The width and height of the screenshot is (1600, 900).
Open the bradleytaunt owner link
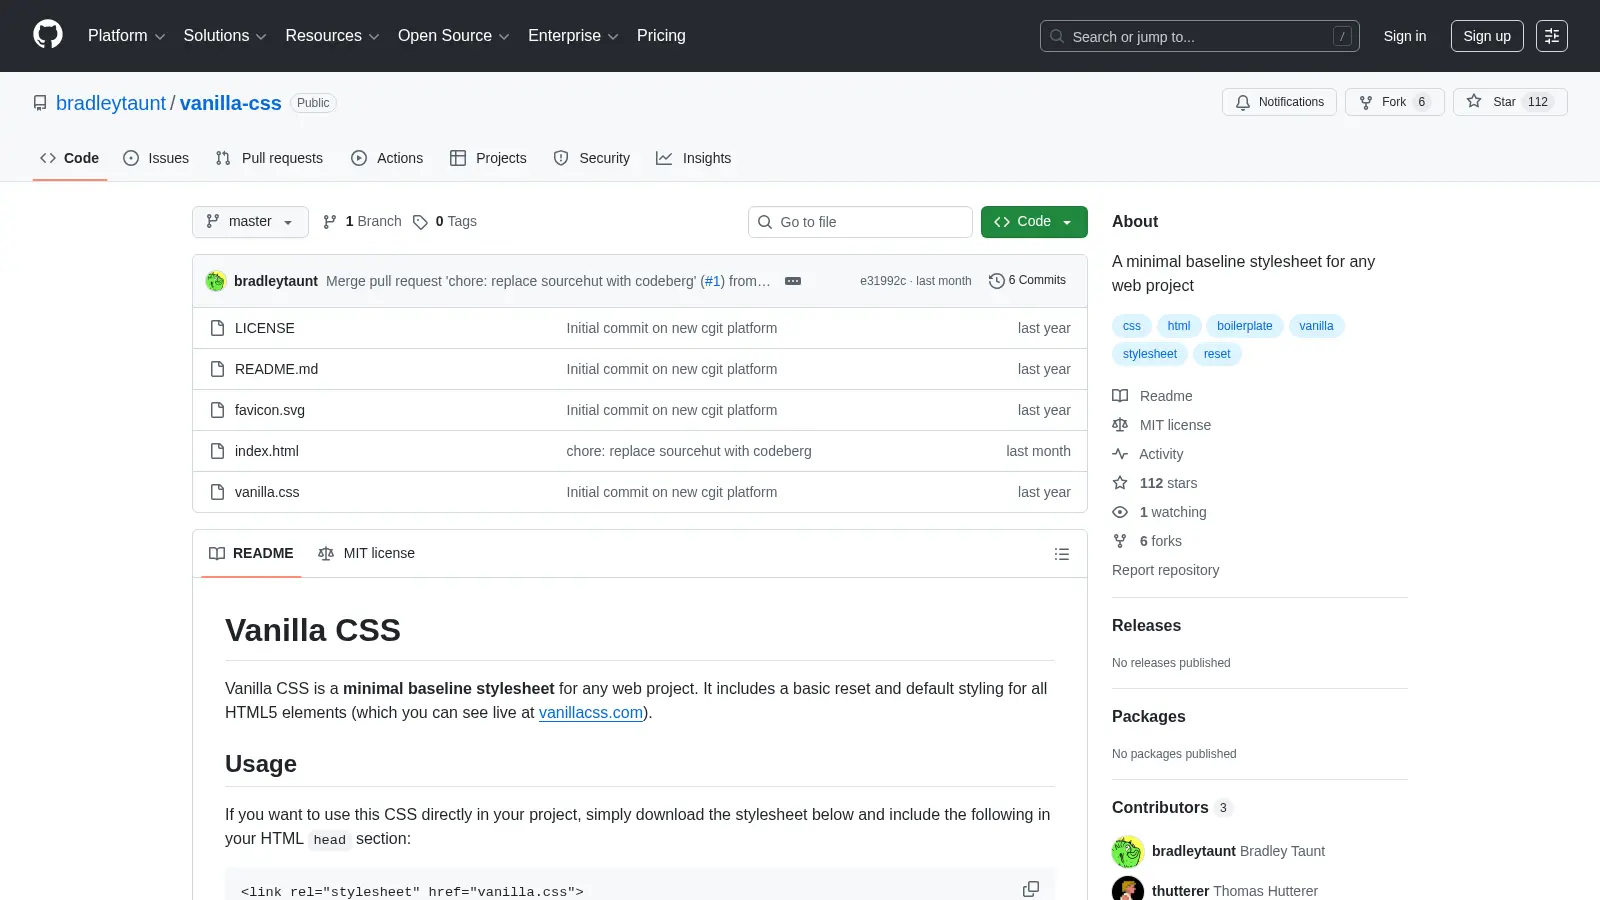click(x=111, y=103)
